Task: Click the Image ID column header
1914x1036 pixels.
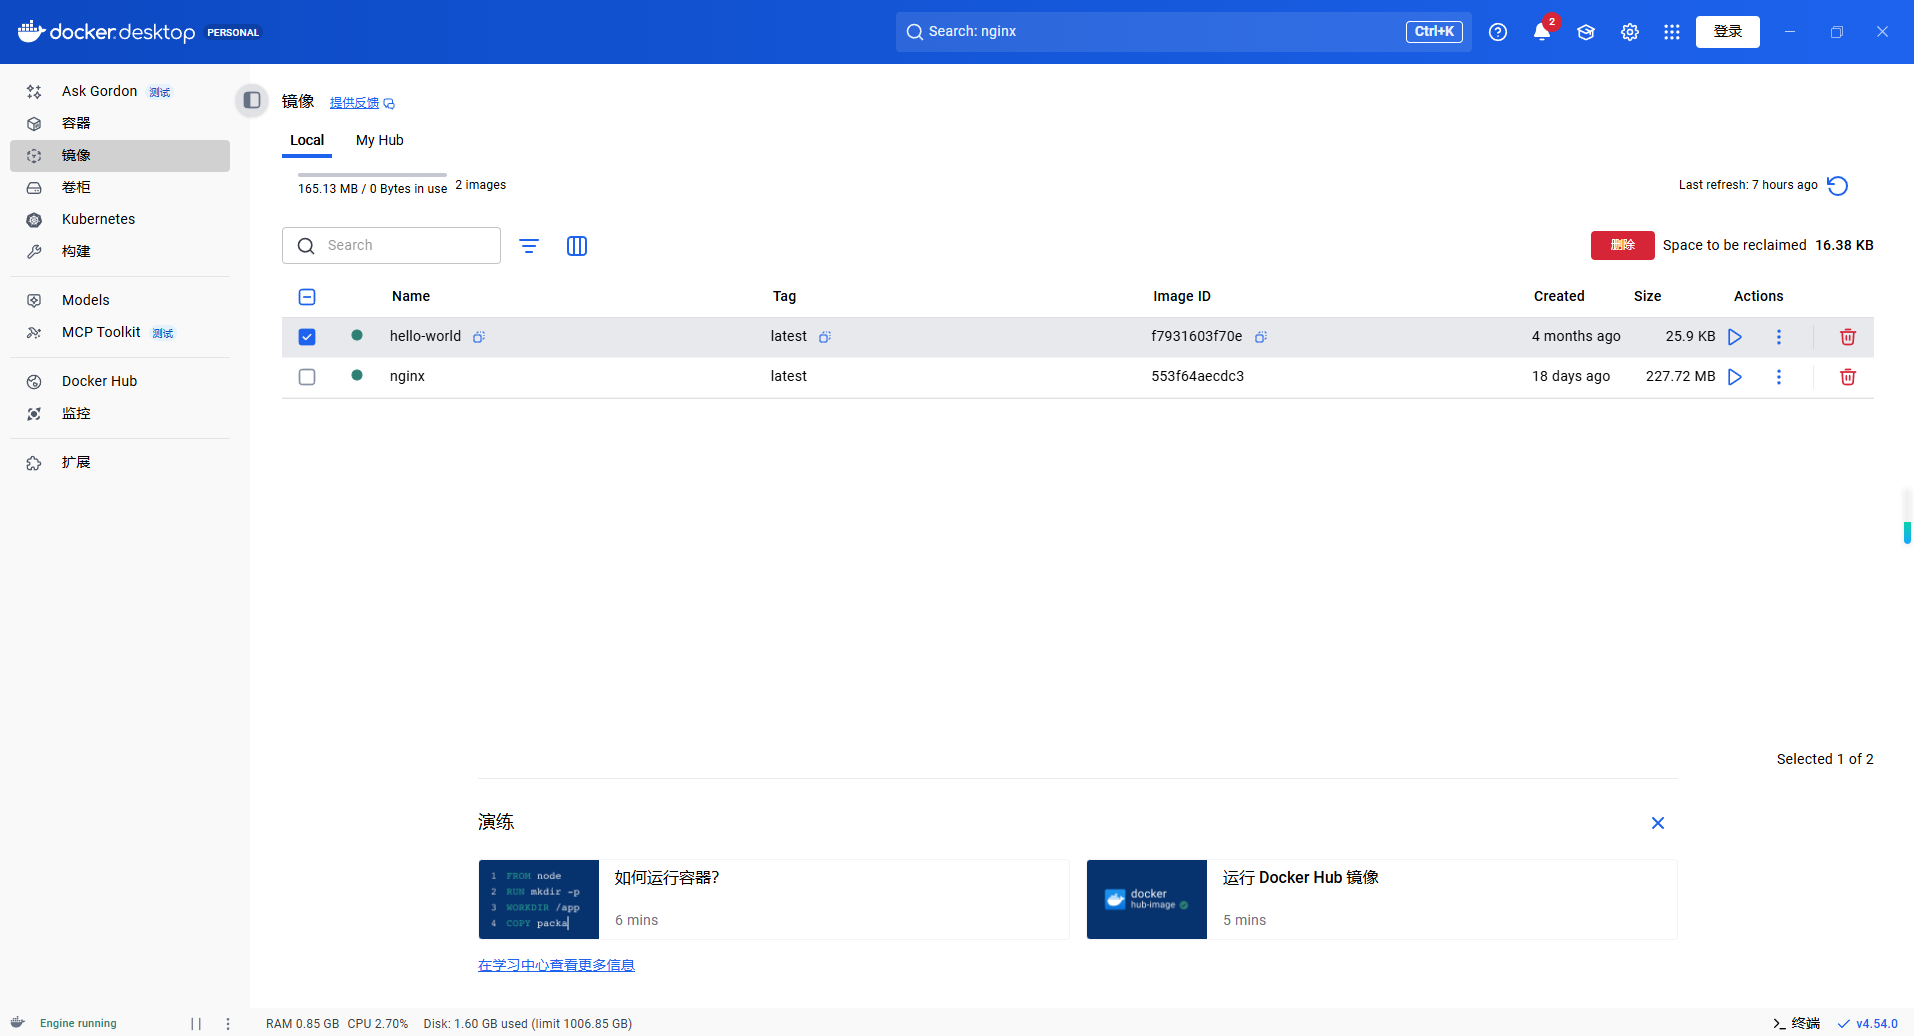Action: [1182, 296]
